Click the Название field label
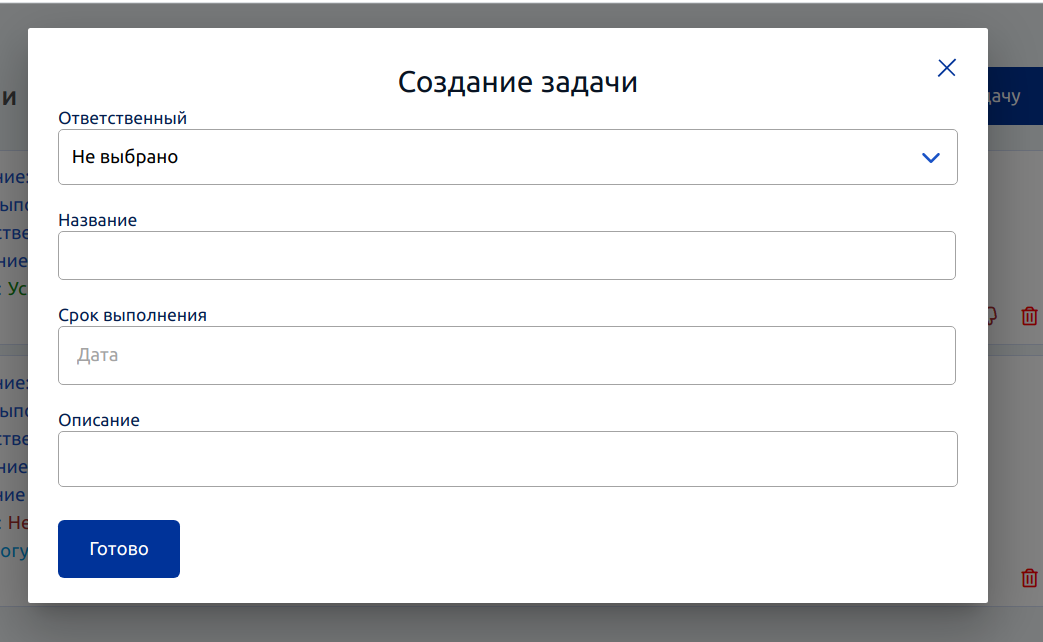The width and height of the screenshot is (1043, 642). click(x=98, y=220)
